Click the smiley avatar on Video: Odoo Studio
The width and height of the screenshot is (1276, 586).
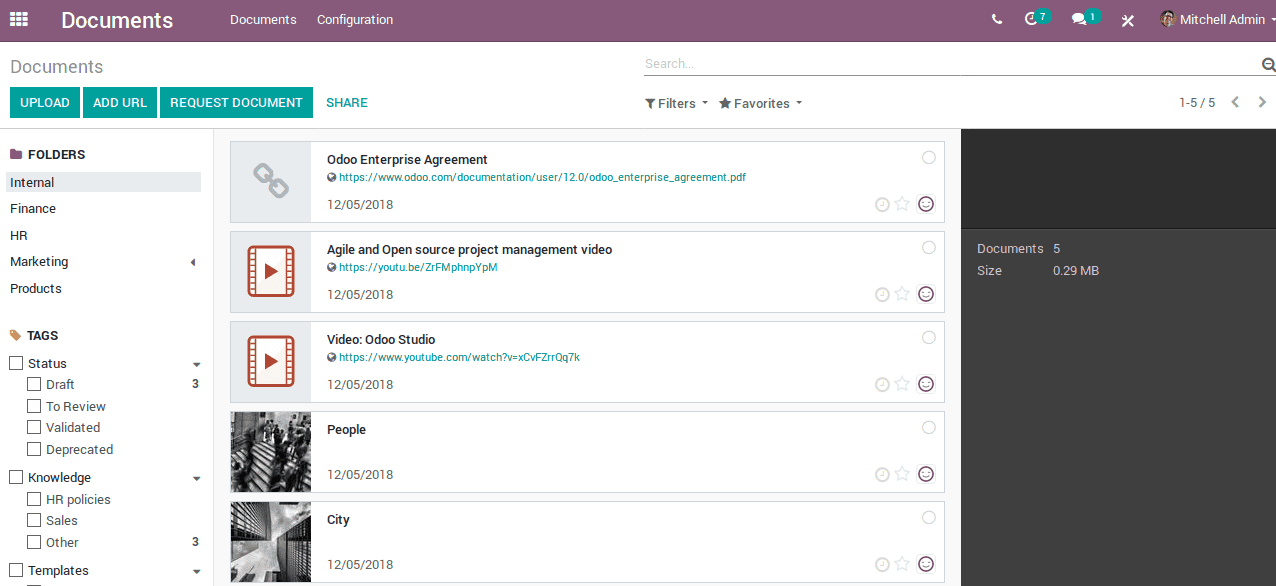coord(926,384)
